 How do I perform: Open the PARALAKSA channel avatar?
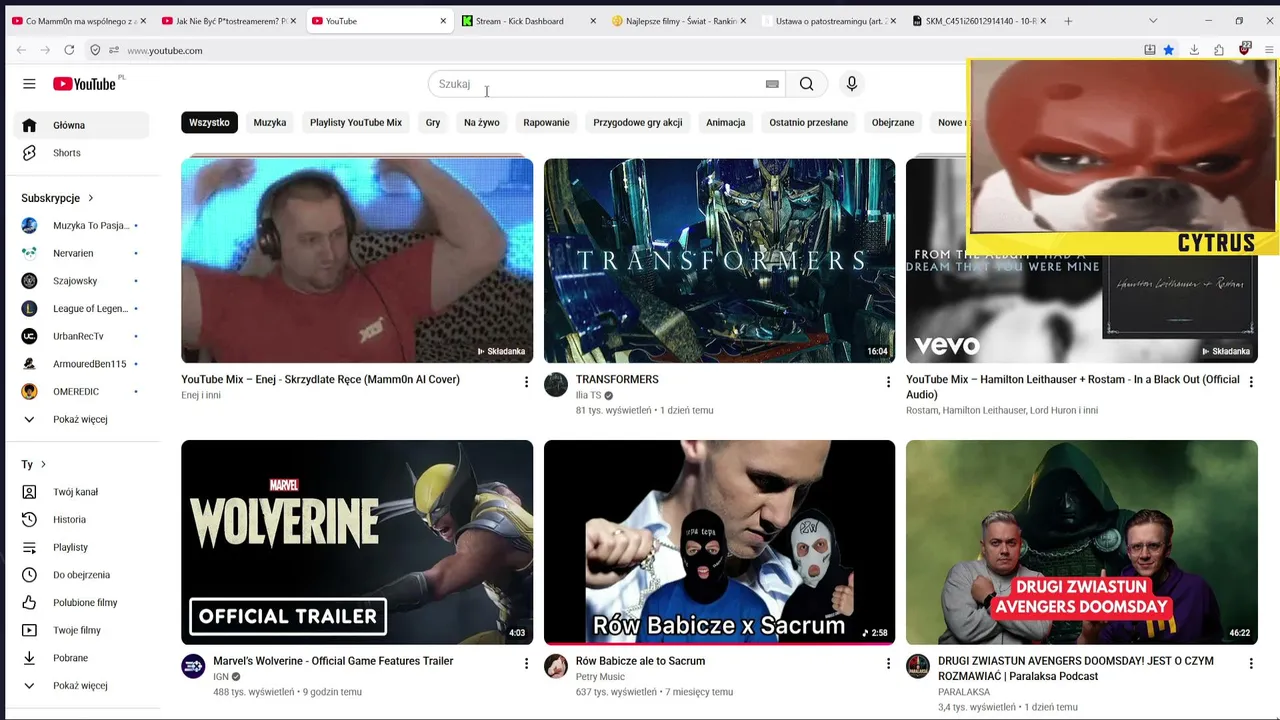pyautogui.click(x=918, y=666)
